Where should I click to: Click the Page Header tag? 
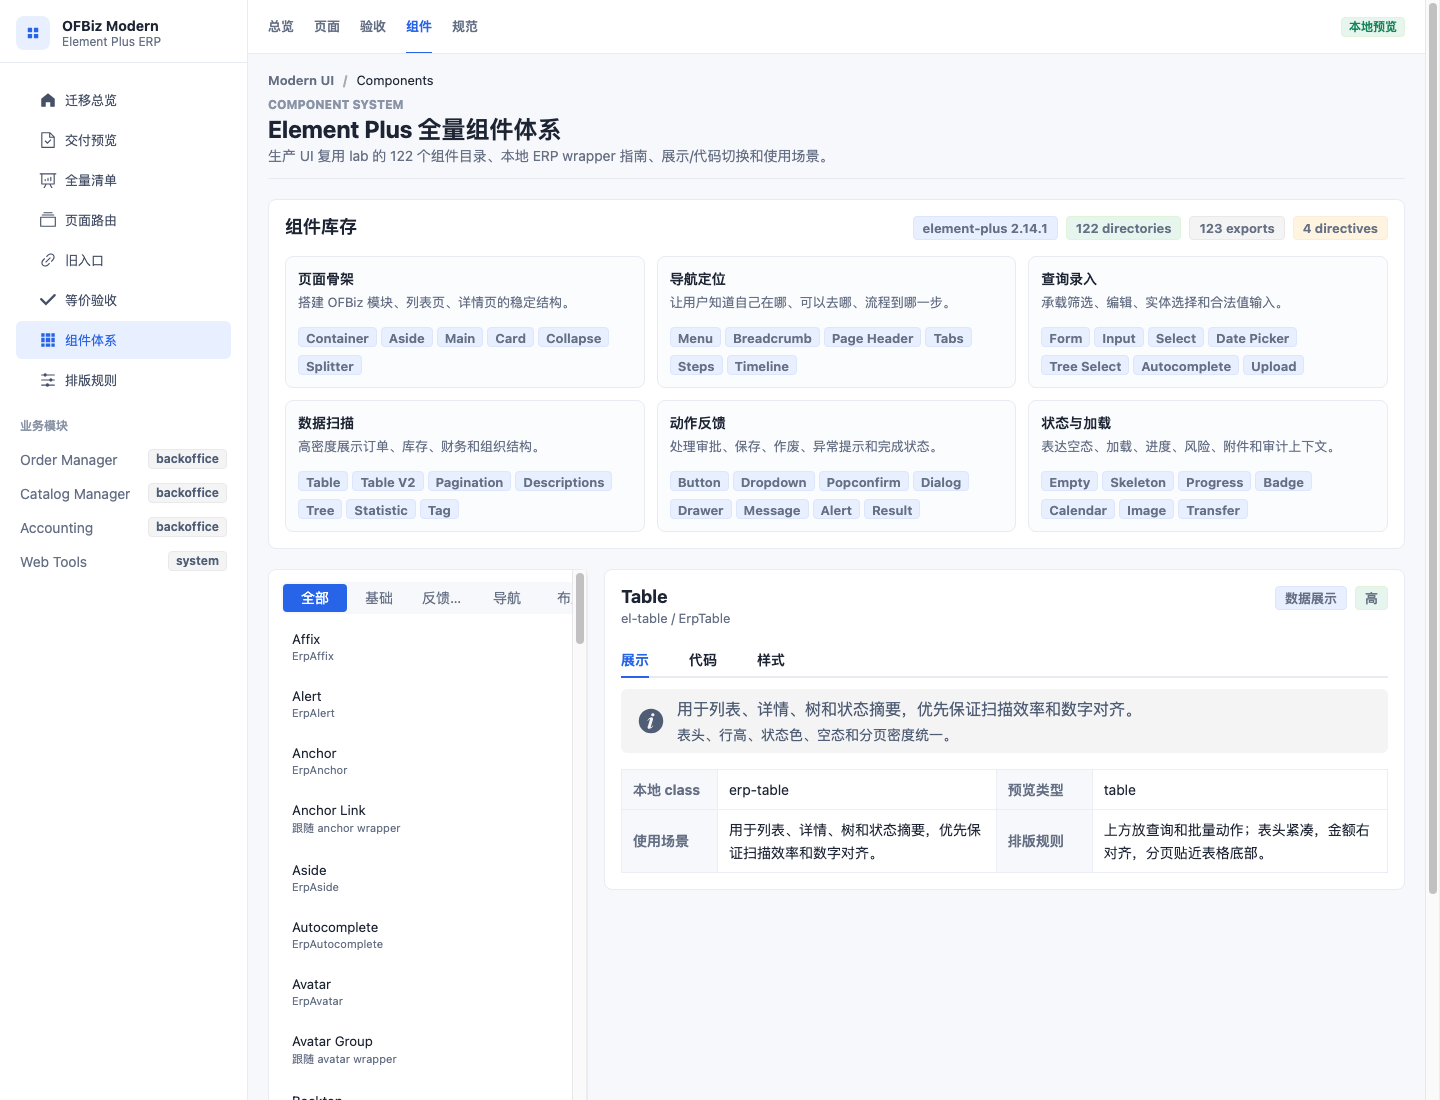click(872, 338)
